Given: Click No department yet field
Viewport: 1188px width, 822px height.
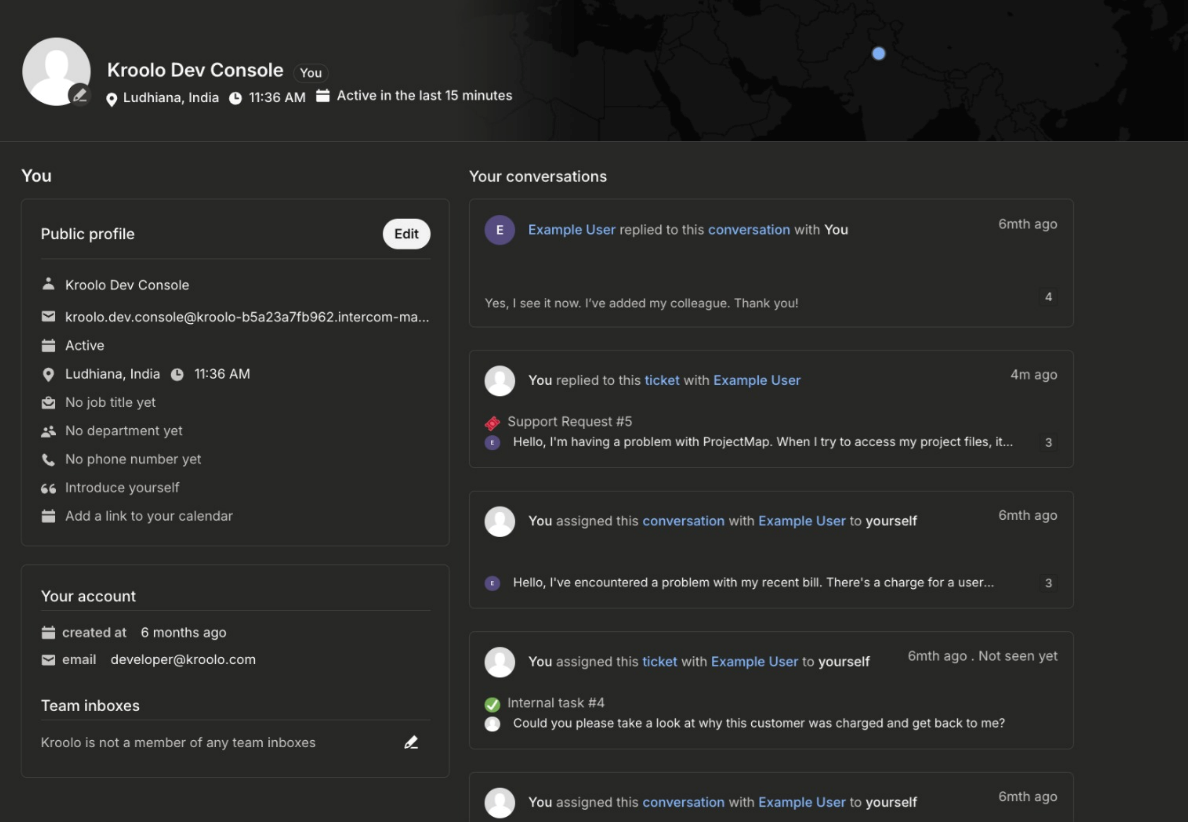Looking at the screenshot, I should pyautogui.click(x=124, y=431).
